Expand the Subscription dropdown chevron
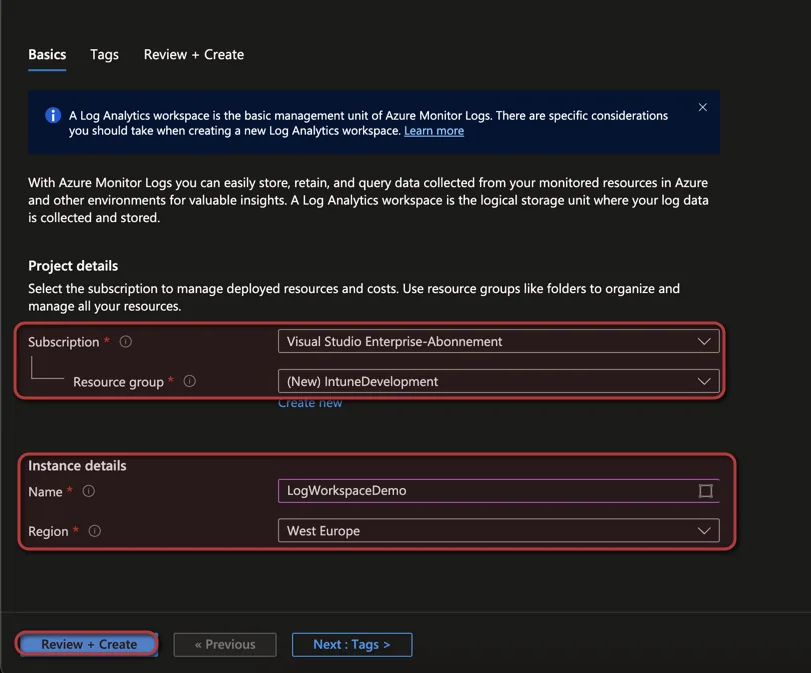 pos(704,341)
